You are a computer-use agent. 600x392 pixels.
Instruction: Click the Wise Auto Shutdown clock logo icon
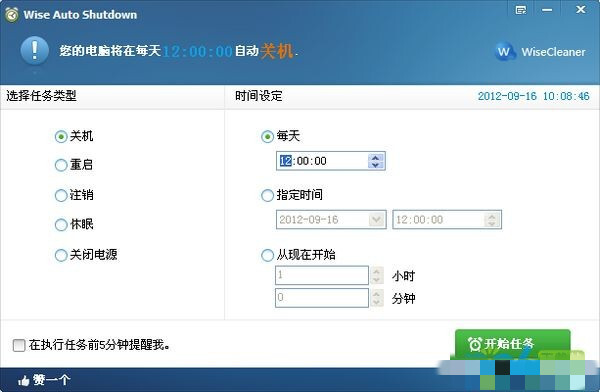[x=12, y=14]
